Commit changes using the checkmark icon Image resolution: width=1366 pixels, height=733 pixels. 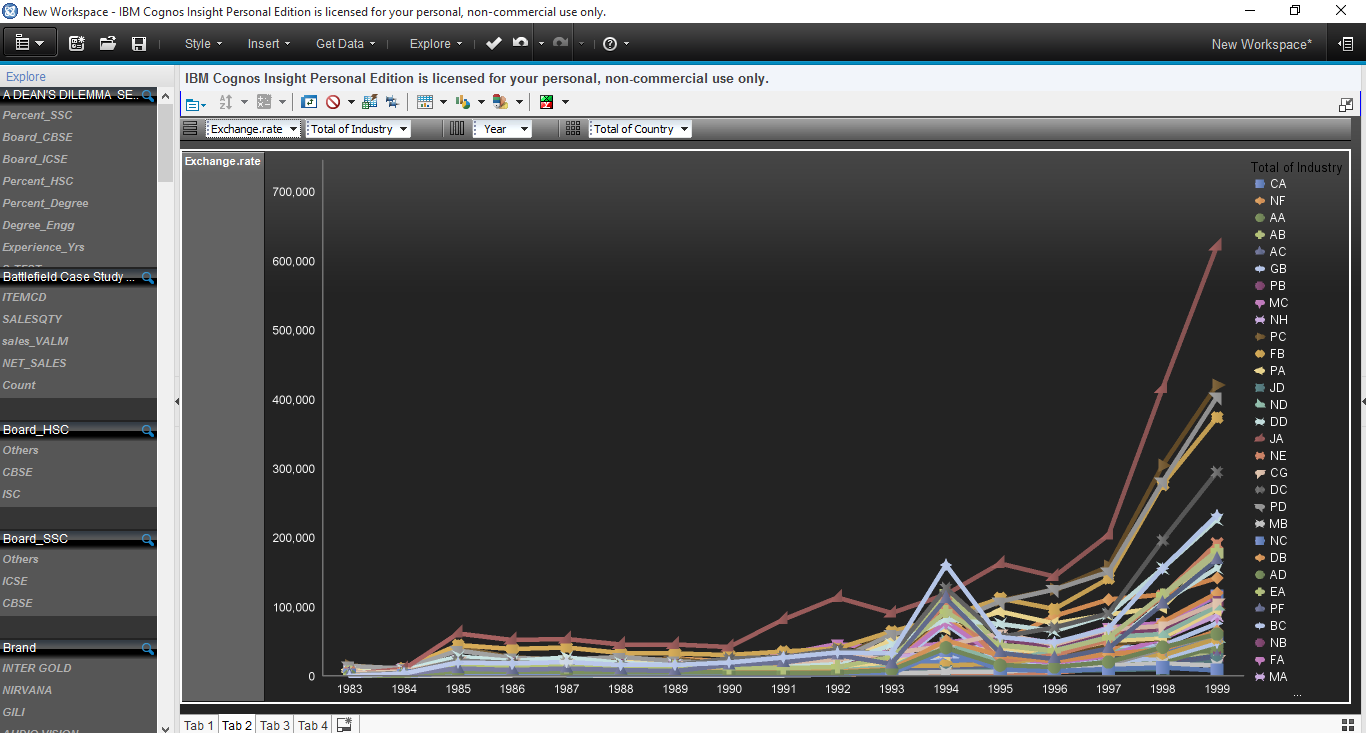(x=493, y=44)
